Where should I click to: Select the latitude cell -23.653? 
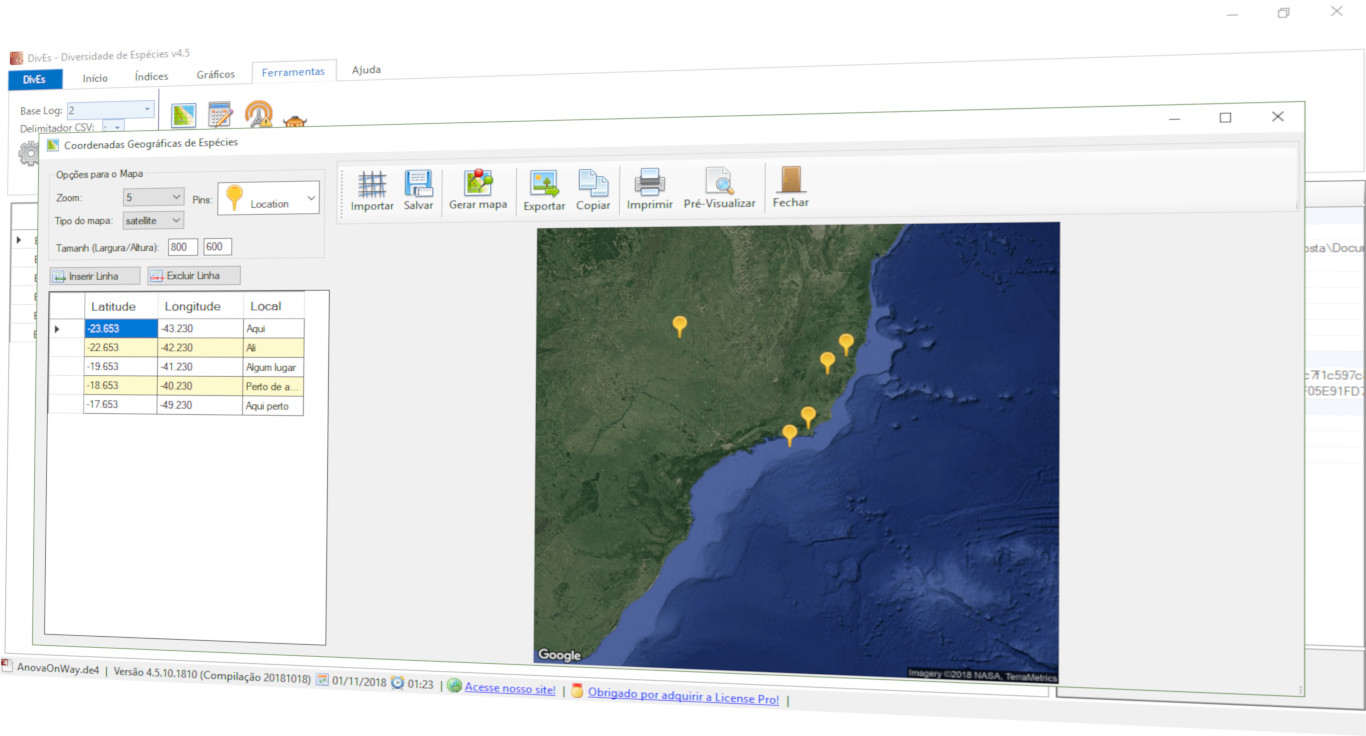click(x=121, y=329)
